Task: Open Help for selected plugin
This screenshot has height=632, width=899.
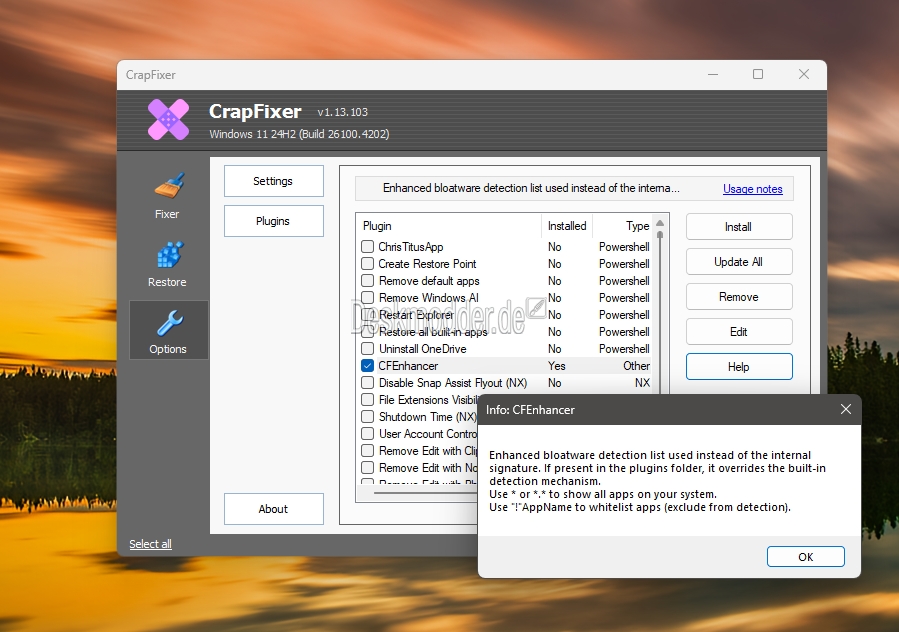Action: pyautogui.click(x=739, y=367)
